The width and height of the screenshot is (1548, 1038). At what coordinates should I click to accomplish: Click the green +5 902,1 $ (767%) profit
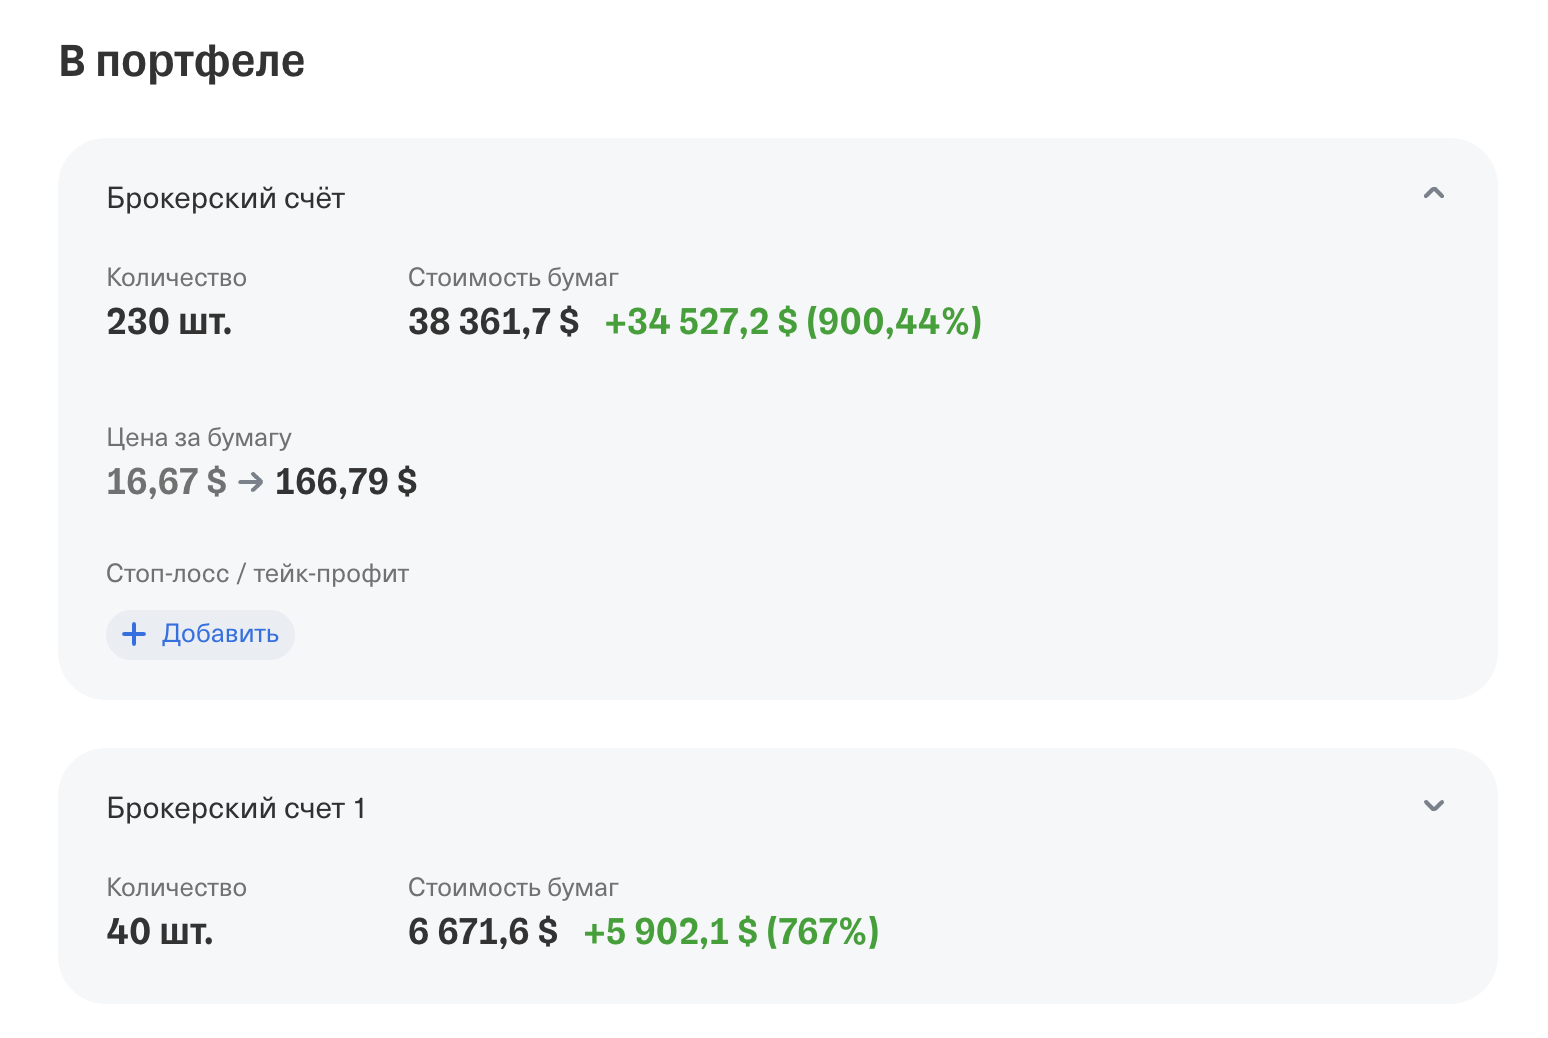click(731, 932)
